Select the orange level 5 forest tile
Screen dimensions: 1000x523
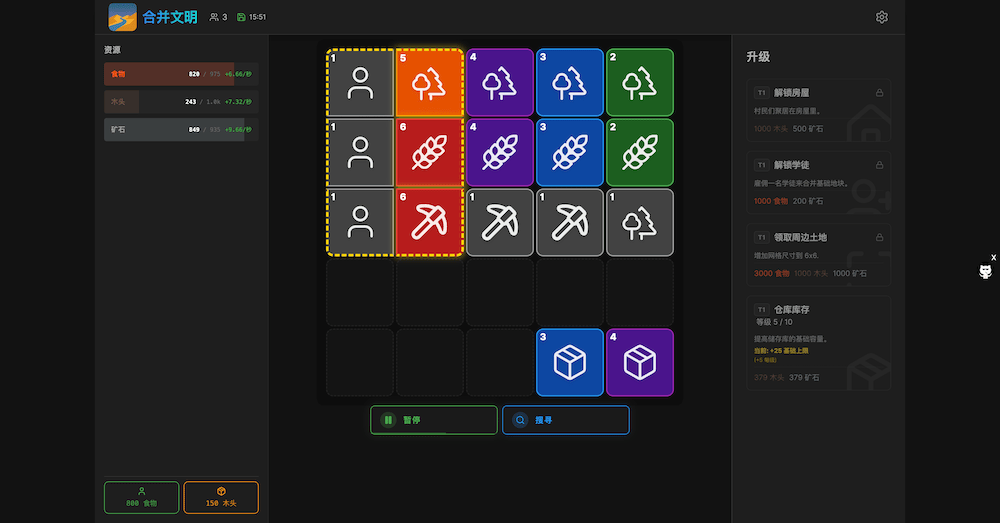[430, 83]
